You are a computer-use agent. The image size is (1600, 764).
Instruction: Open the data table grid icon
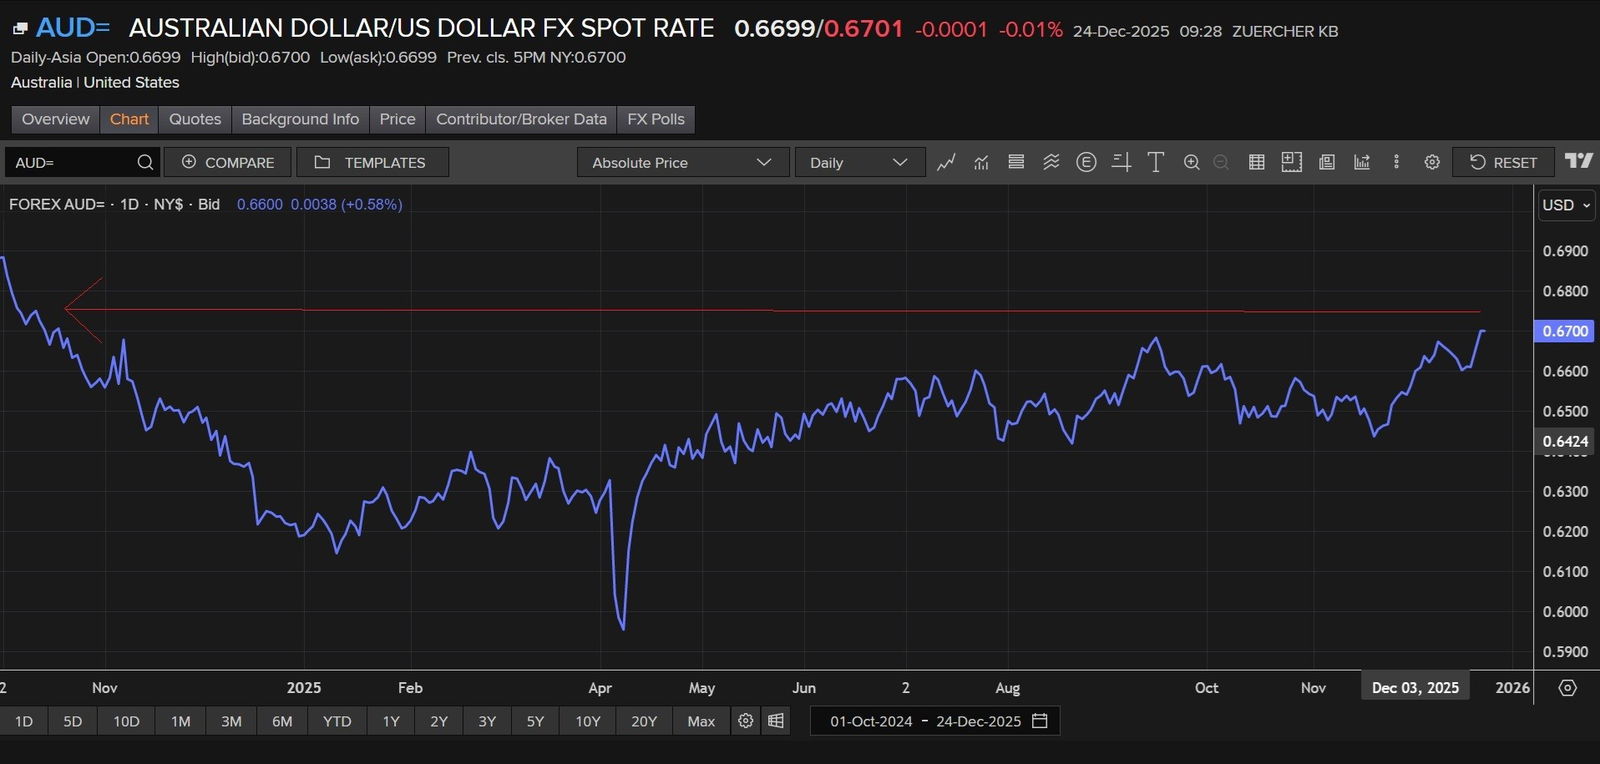[x=1257, y=162]
